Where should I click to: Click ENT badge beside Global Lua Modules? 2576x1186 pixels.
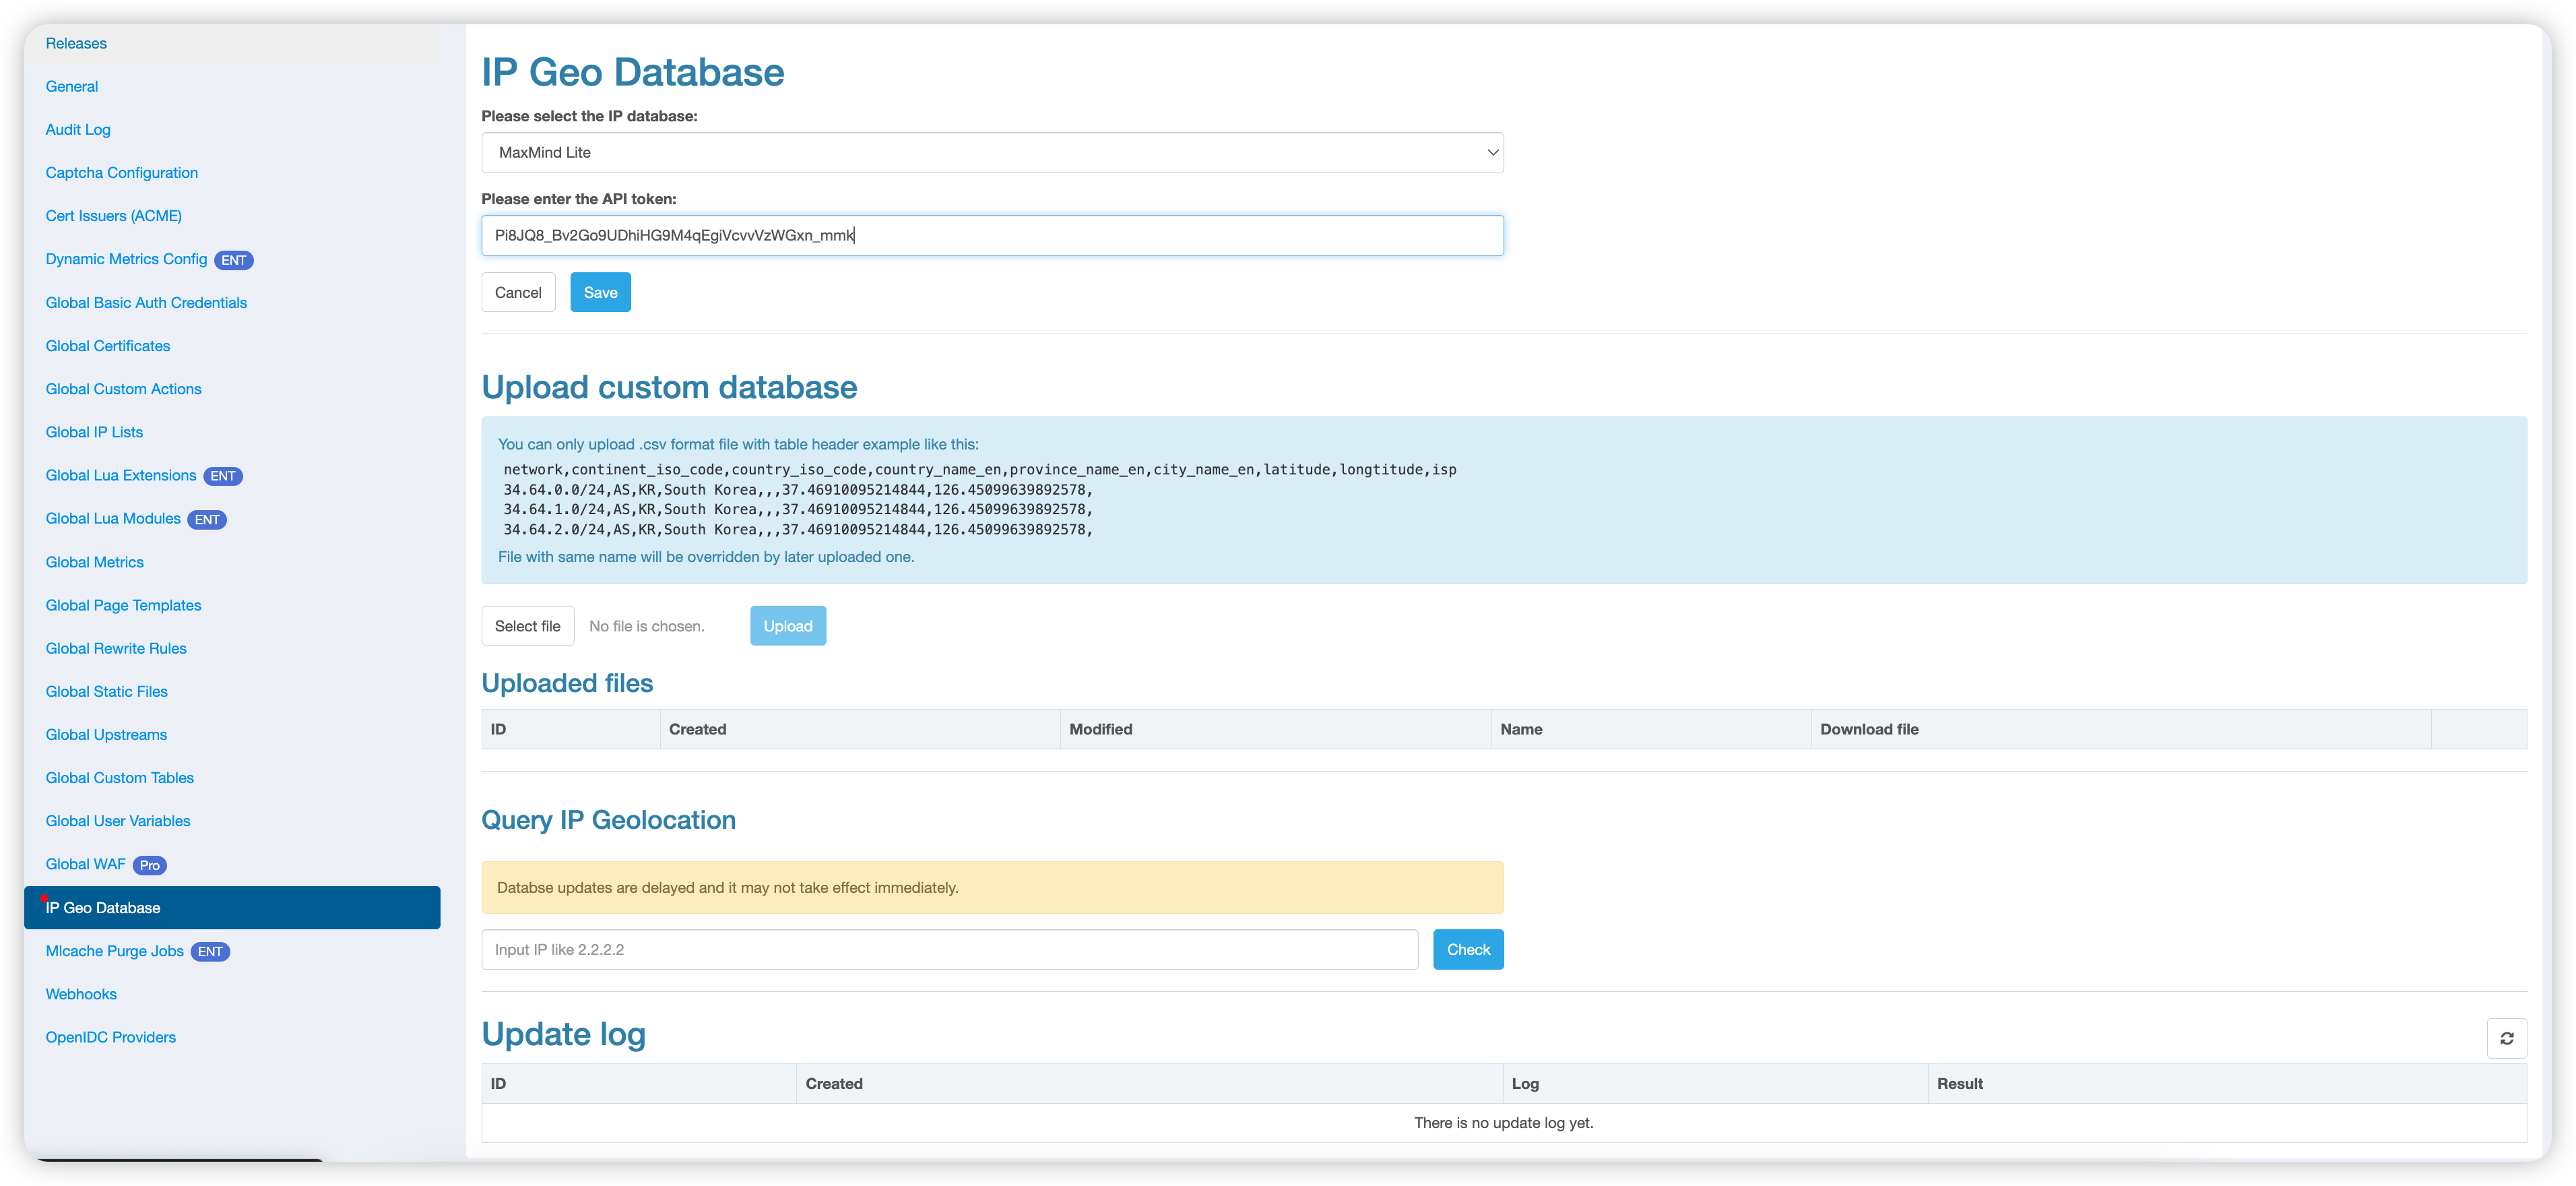207,519
